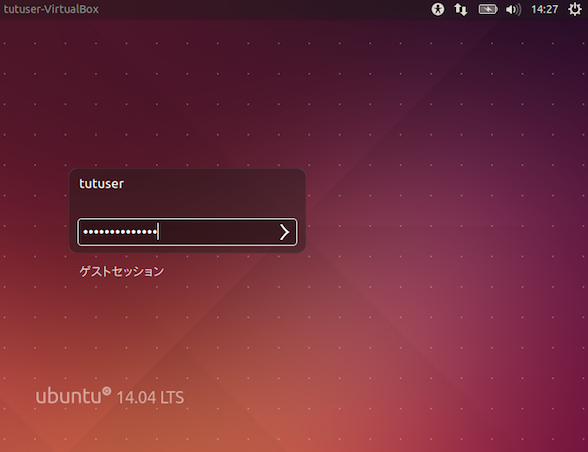Open the power/session gear menu

coord(574,9)
